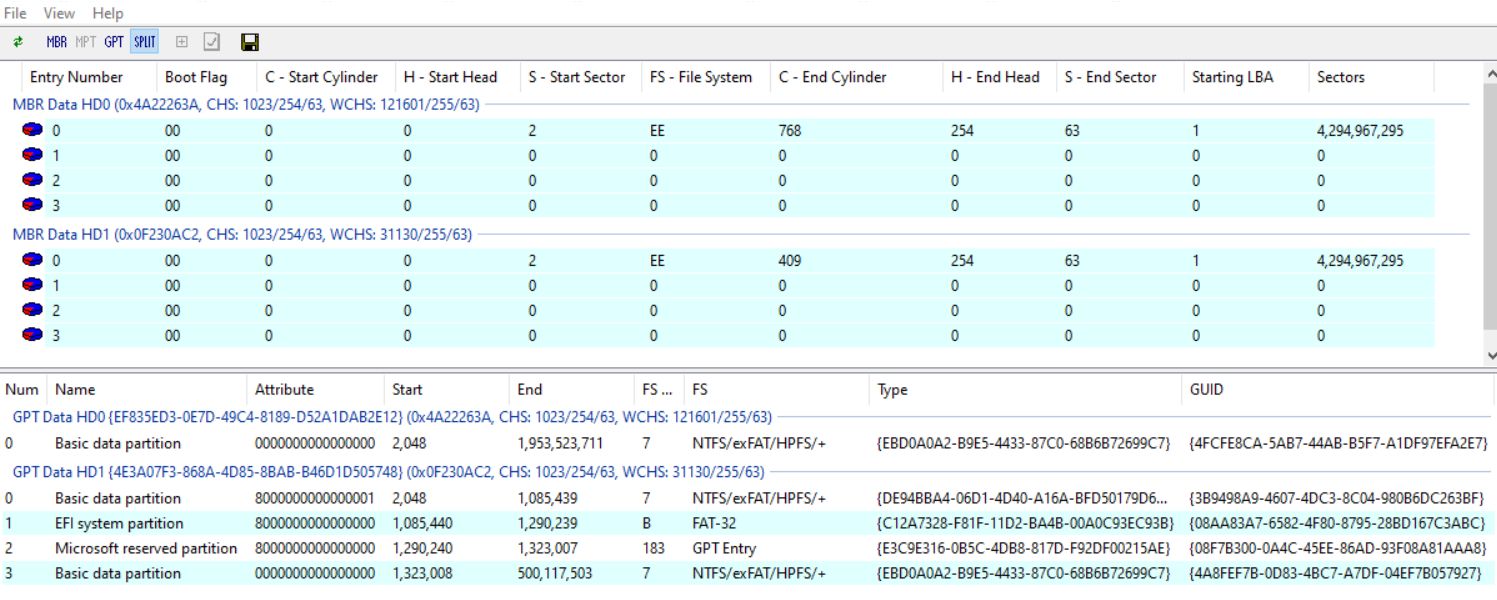Select the EFI system partition row

click(x=748, y=523)
